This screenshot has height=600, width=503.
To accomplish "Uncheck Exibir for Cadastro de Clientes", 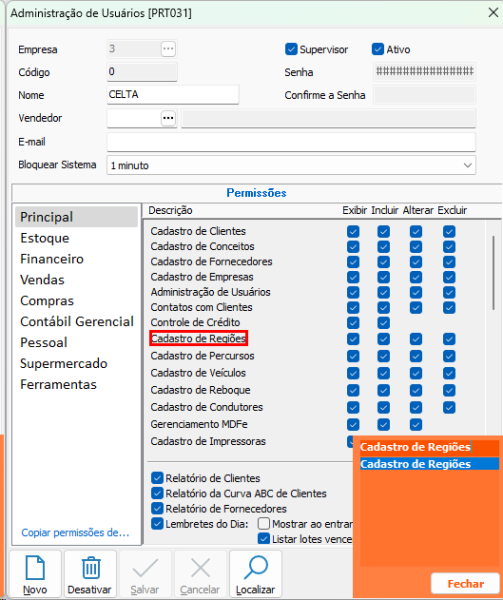I will click(x=353, y=231).
